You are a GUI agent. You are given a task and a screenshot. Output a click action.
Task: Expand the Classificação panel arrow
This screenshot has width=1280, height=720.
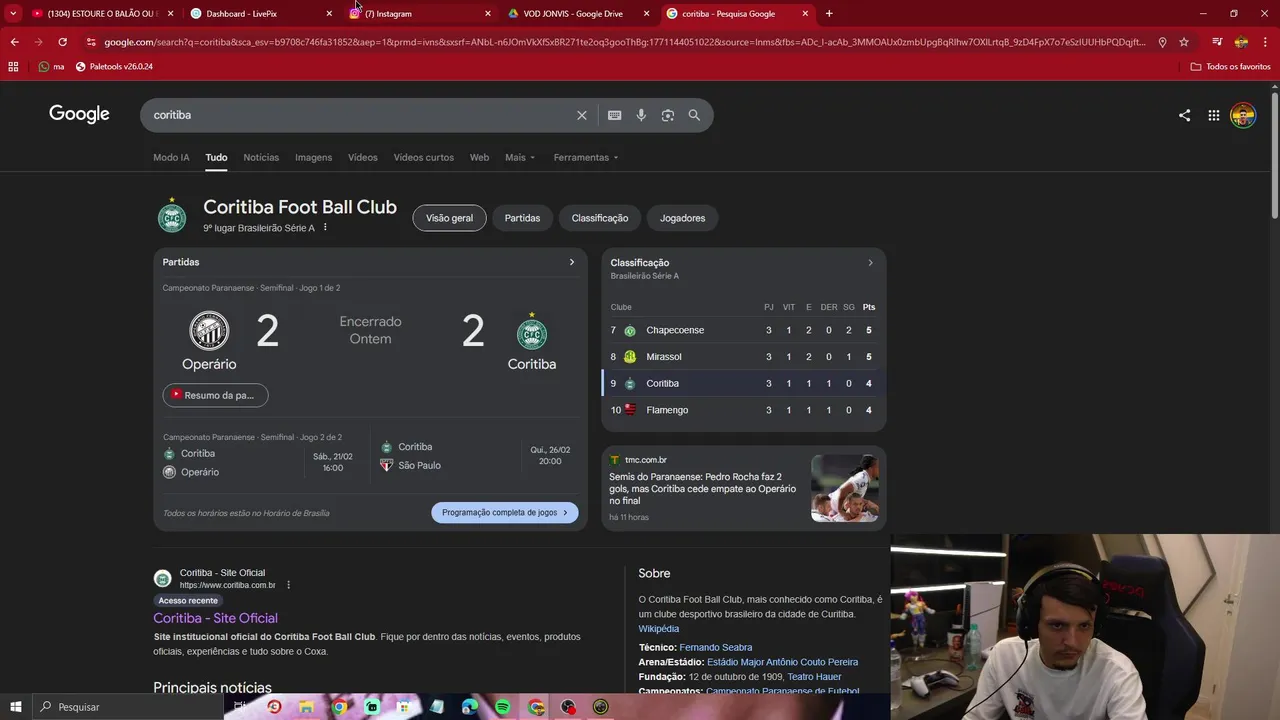click(870, 263)
